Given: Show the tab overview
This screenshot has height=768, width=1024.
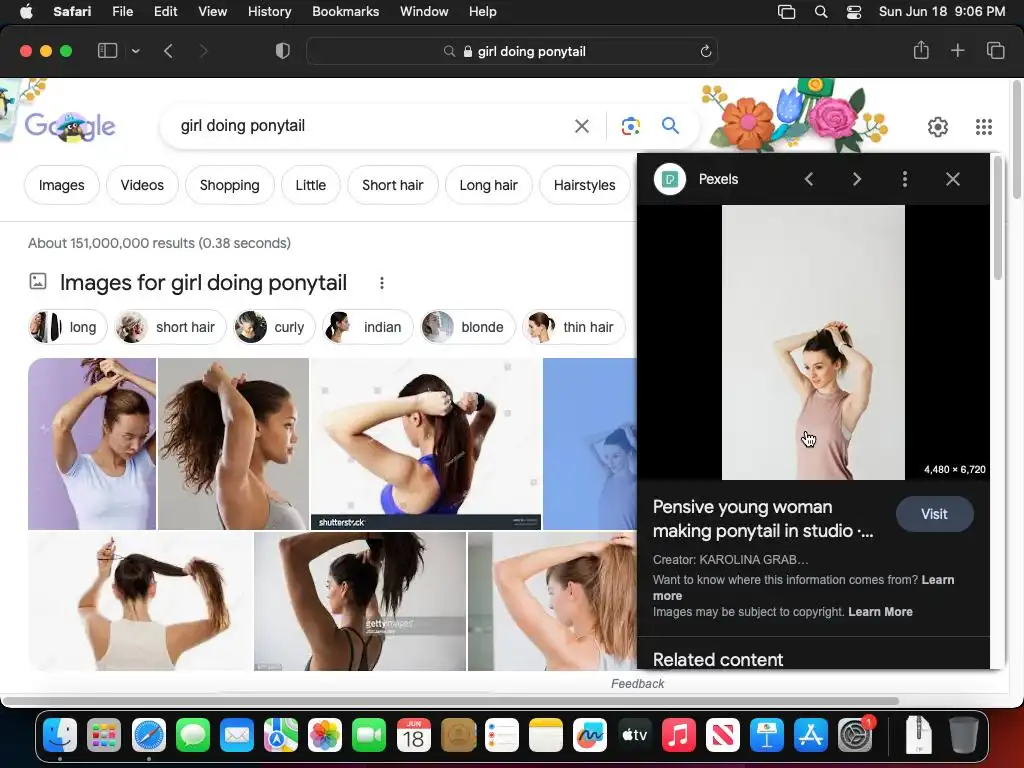Looking at the screenshot, I should coord(995,51).
